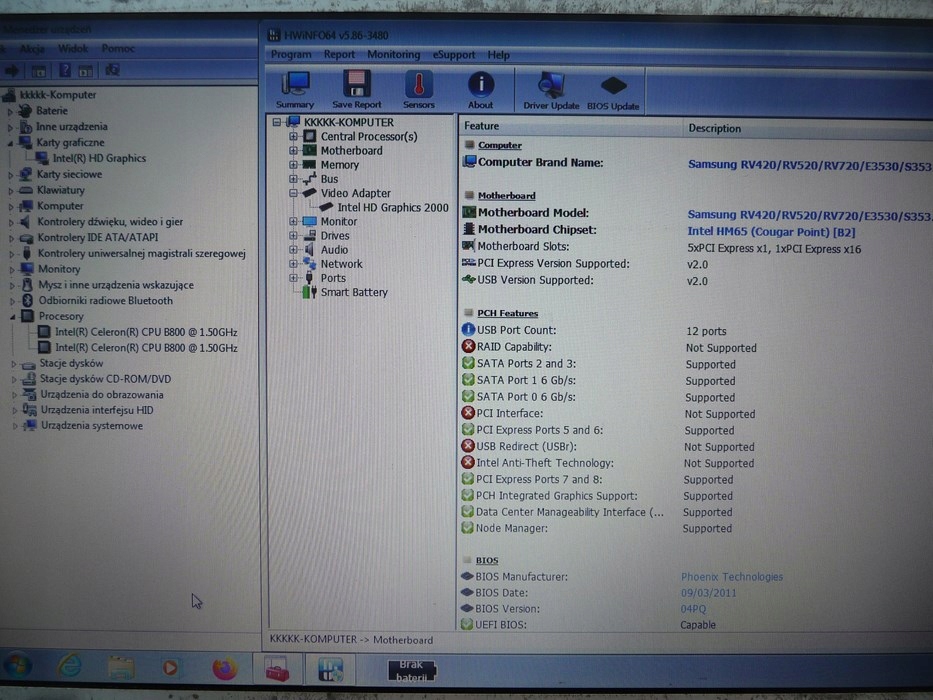Screen dimensions: 933x700
Task: Expand the Drives tree node
Action: [293, 236]
